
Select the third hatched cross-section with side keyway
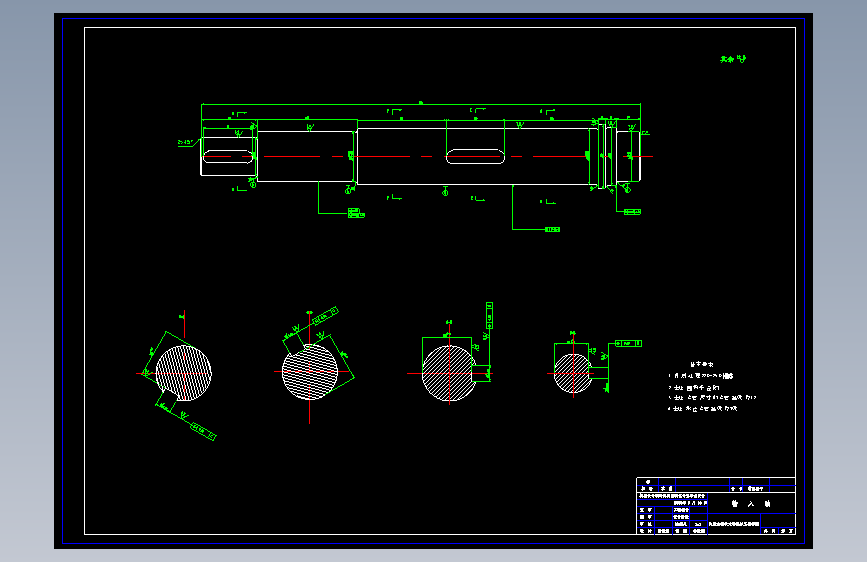pos(450,373)
